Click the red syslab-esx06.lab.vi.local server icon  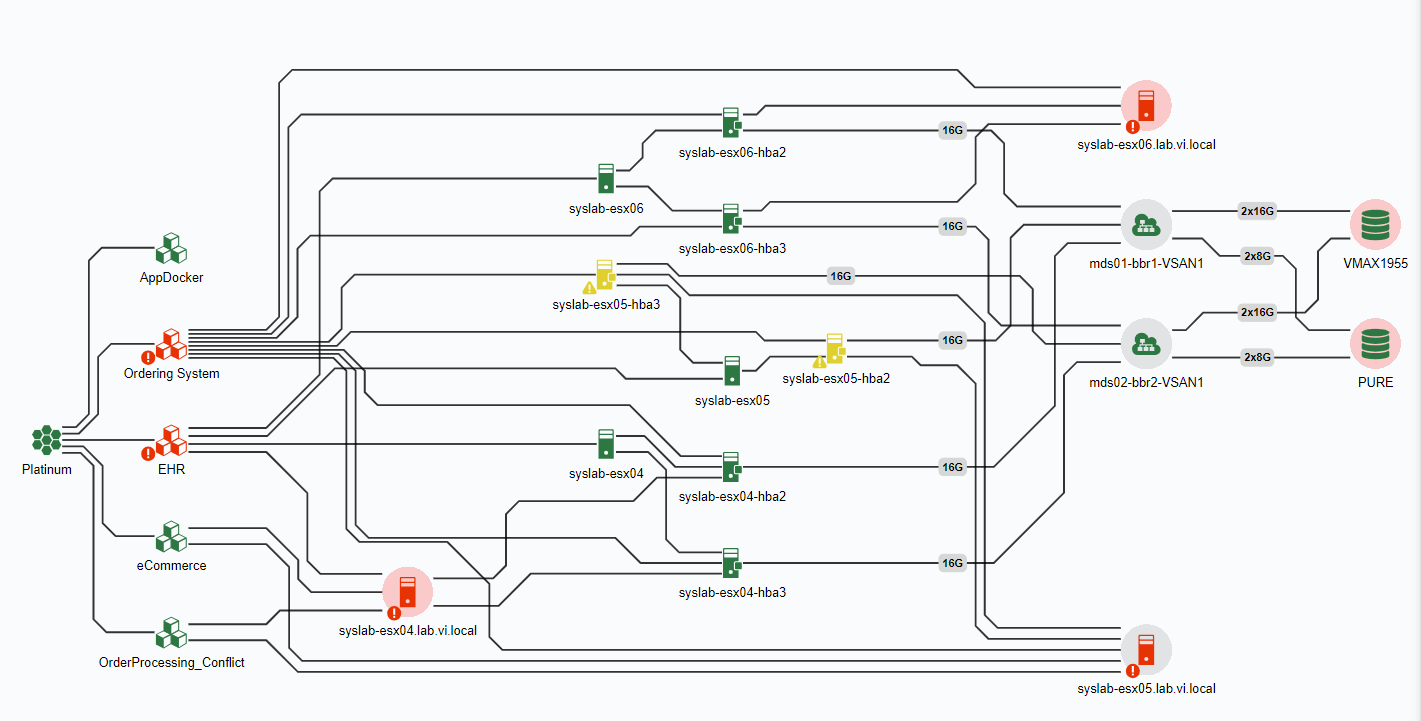click(1146, 105)
